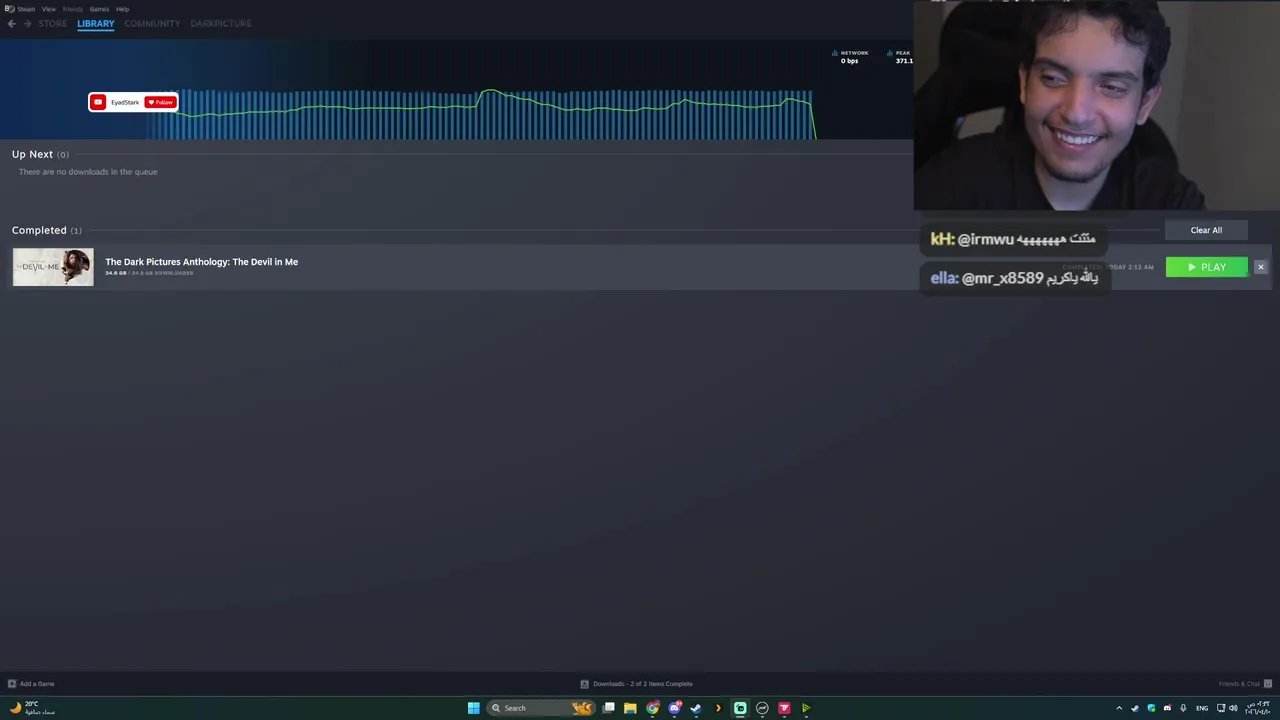Go forward with the right arrow
This screenshot has height=720, width=1280.
tap(27, 23)
